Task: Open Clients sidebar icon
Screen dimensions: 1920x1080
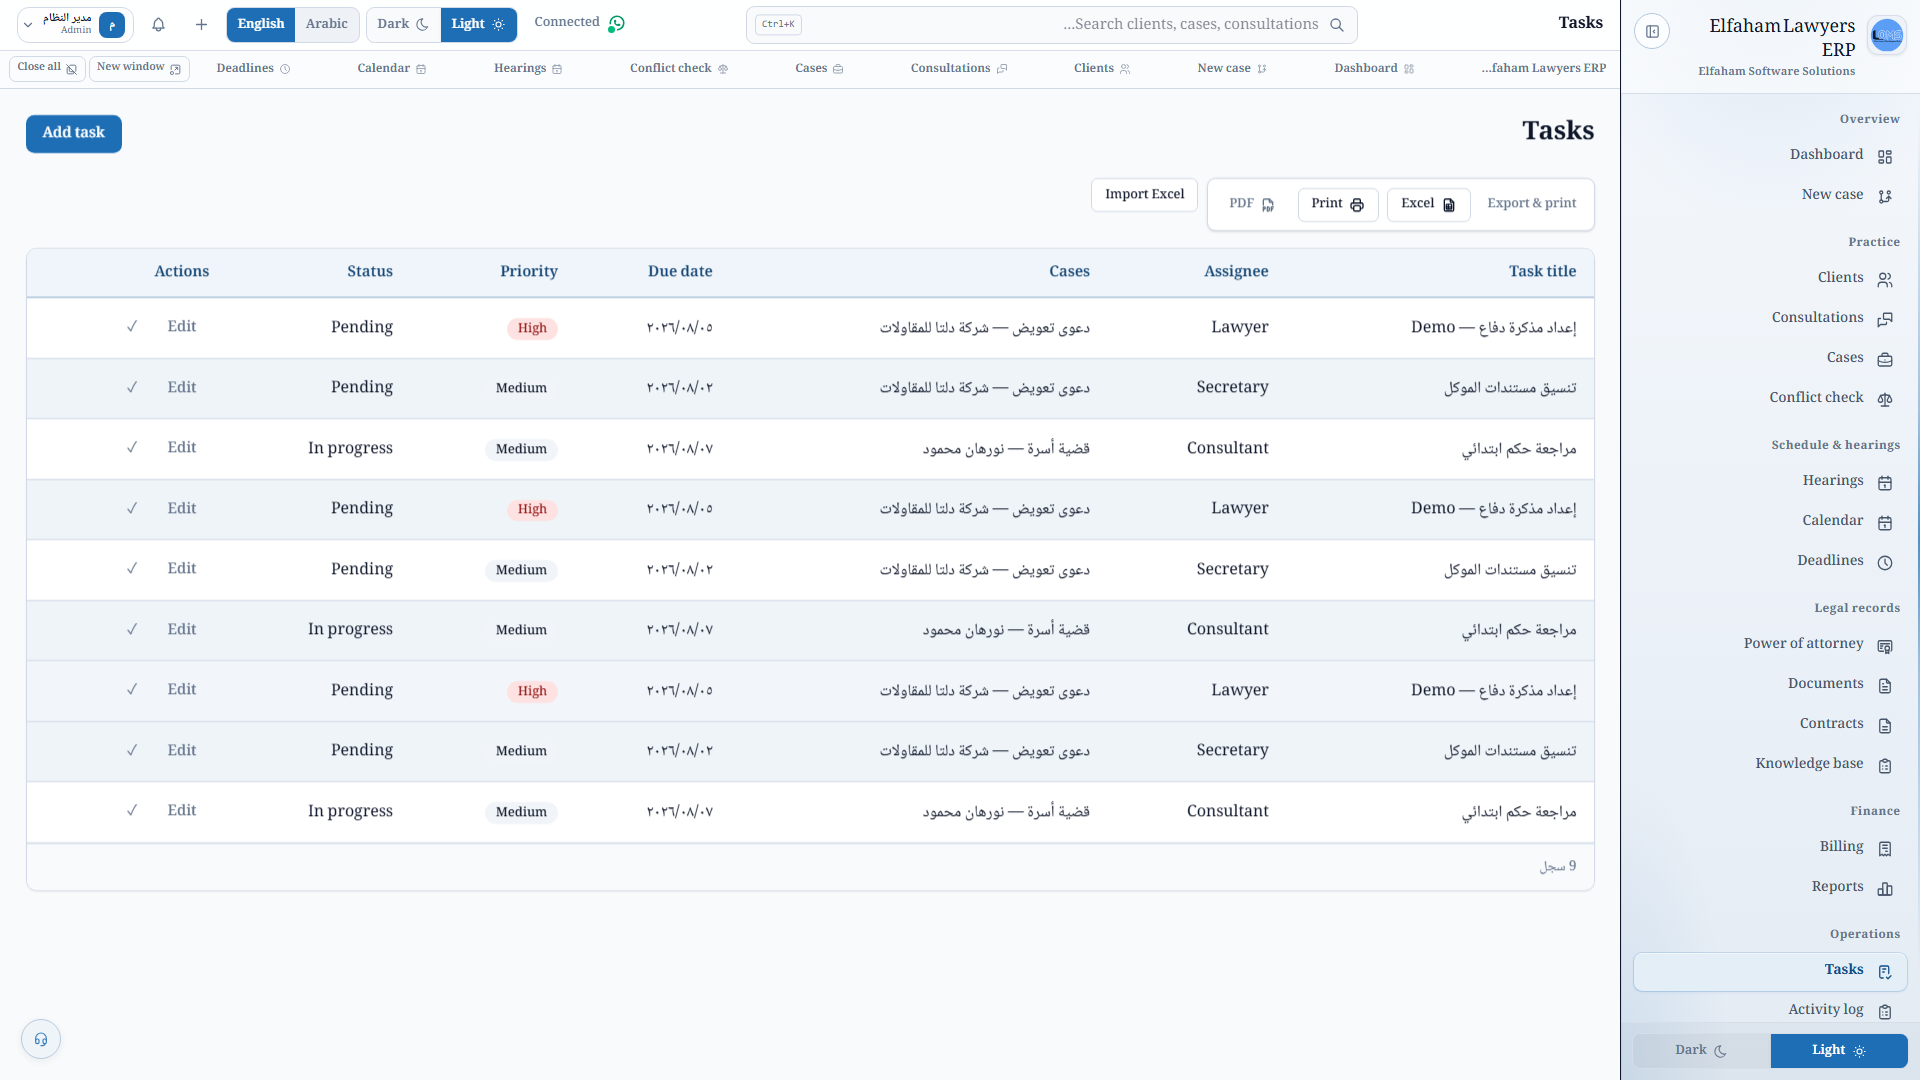Action: point(1885,280)
